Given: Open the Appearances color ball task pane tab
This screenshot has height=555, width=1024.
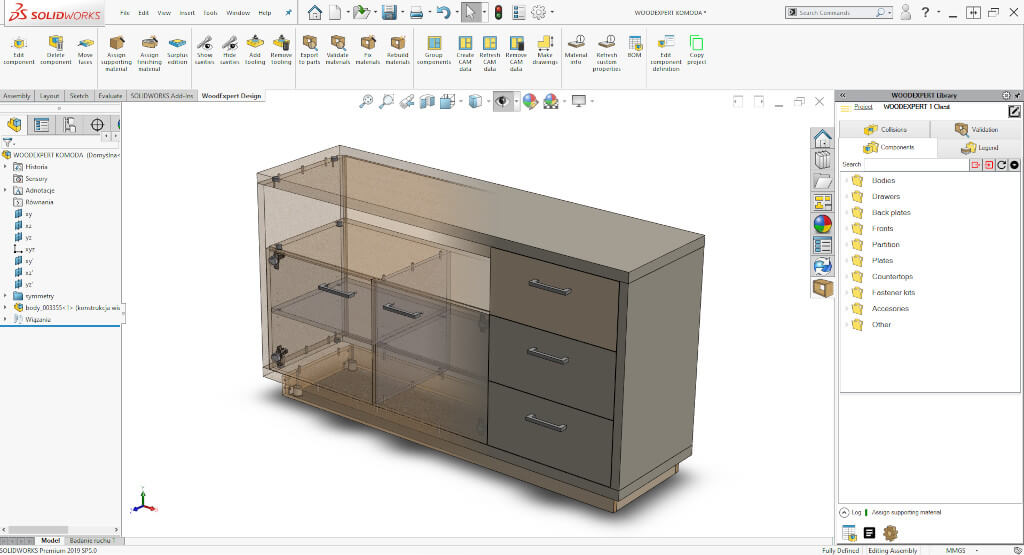Looking at the screenshot, I should pos(822,224).
